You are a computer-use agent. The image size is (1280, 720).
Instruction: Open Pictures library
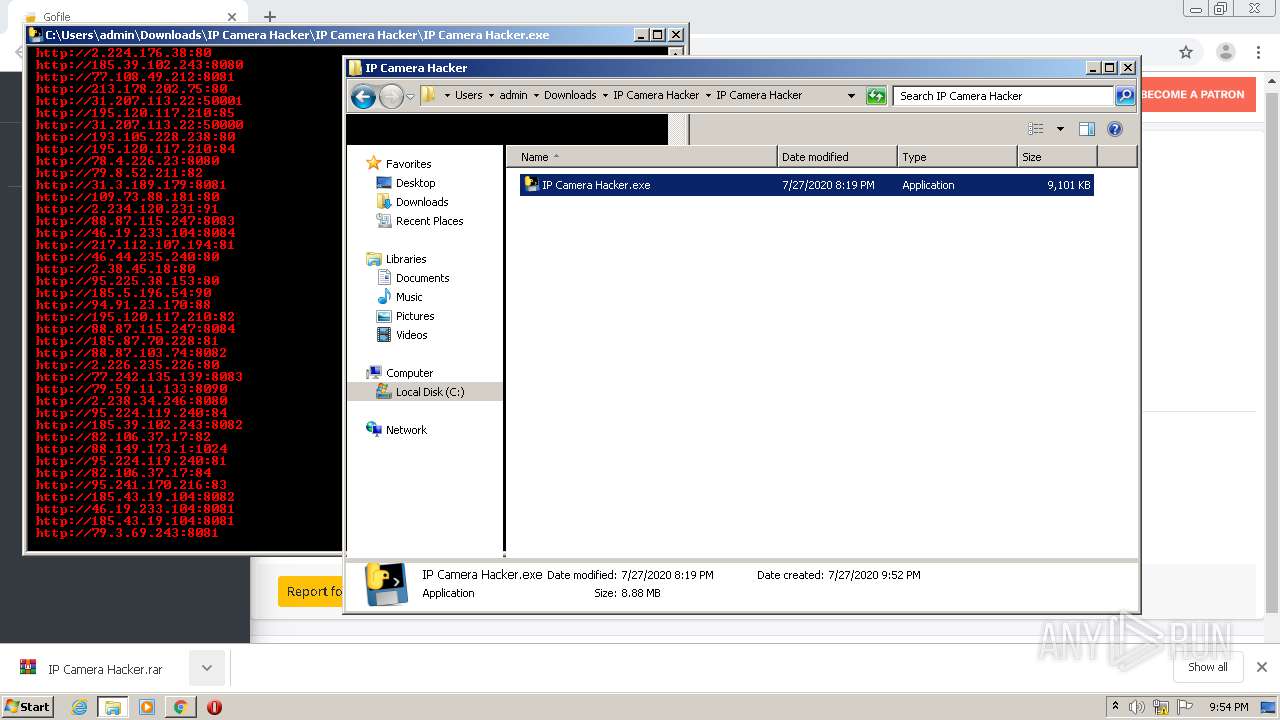pyautogui.click(x=414, y=316)
